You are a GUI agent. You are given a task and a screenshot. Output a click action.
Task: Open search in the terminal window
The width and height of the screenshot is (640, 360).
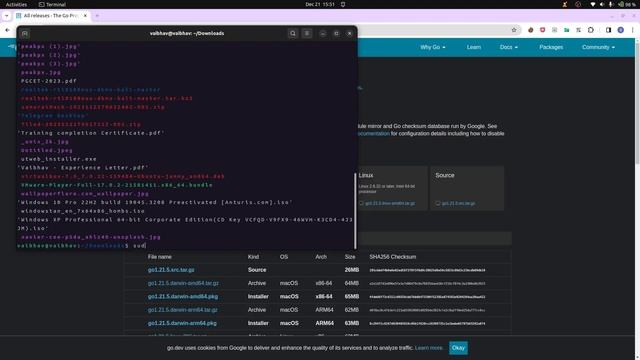tap(293, 33)
